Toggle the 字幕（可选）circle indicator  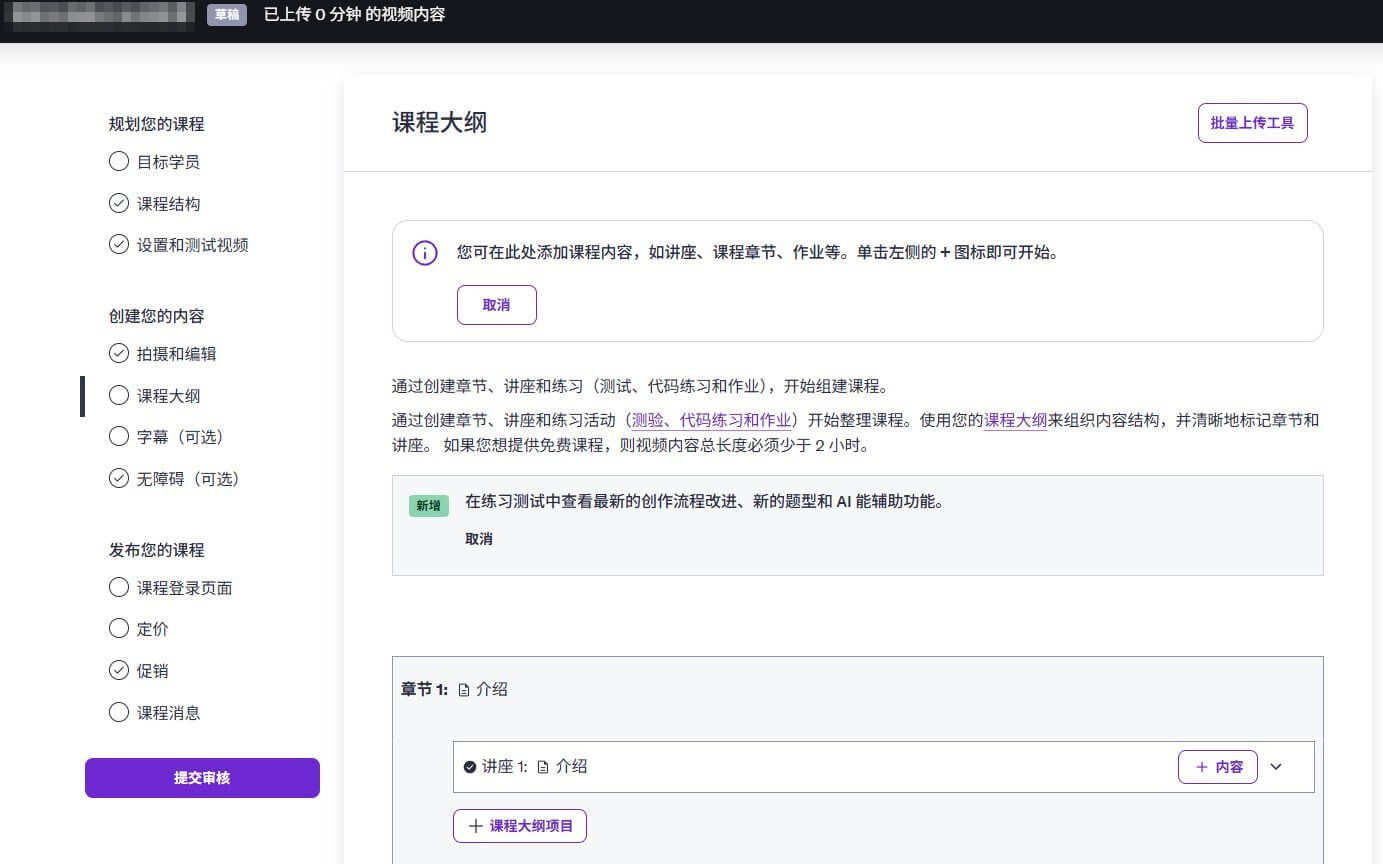coord(118,436)
